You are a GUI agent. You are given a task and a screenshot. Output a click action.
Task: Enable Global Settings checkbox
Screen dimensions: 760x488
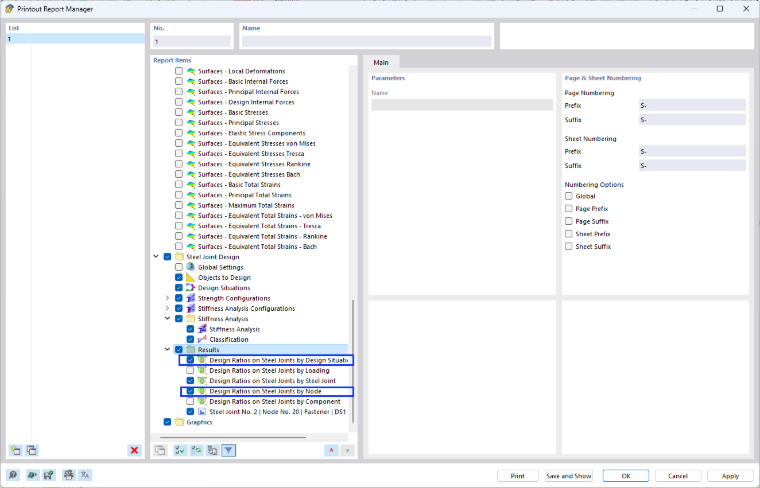(x=179, y=267)
